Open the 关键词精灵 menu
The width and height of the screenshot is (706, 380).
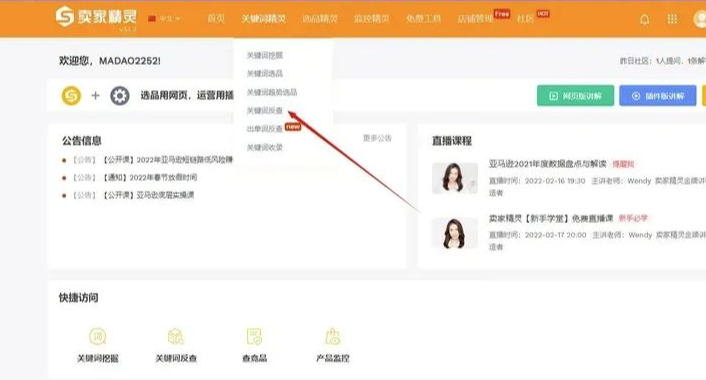pyautogui.click(x=263, y=18)
